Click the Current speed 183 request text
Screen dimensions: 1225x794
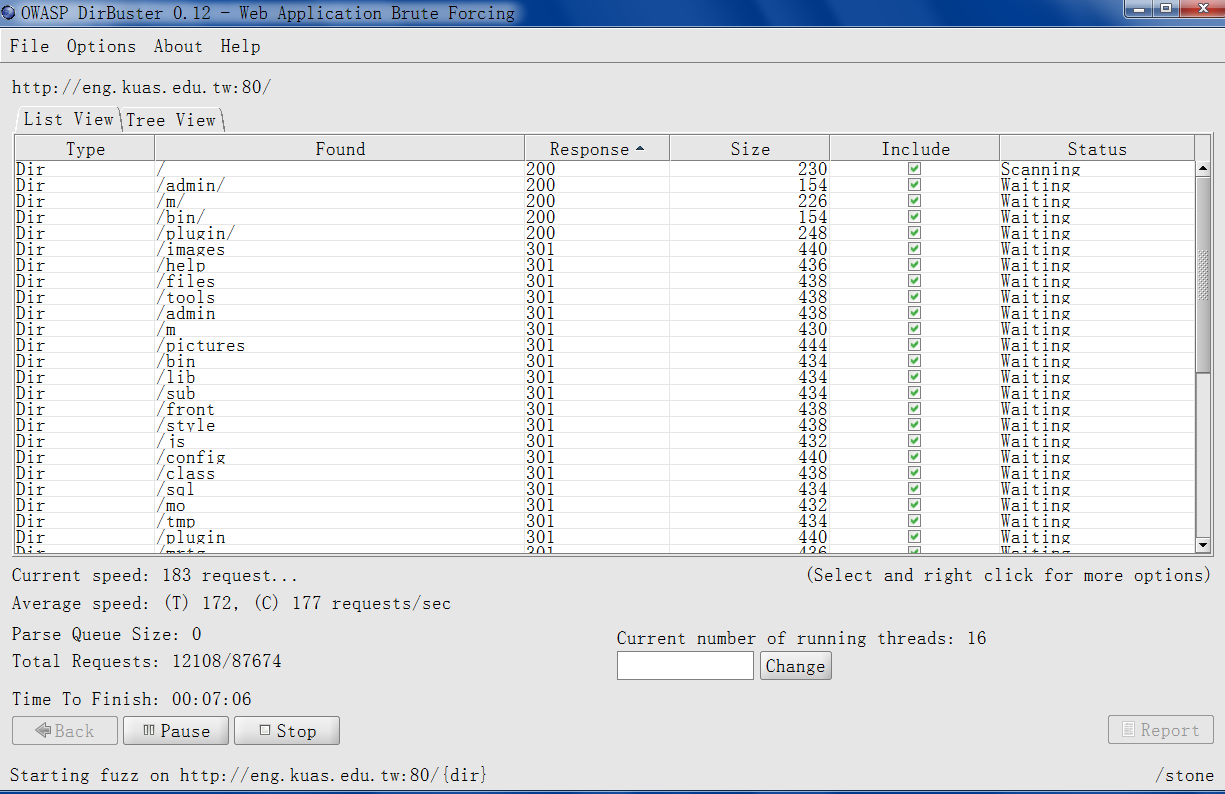155,576
